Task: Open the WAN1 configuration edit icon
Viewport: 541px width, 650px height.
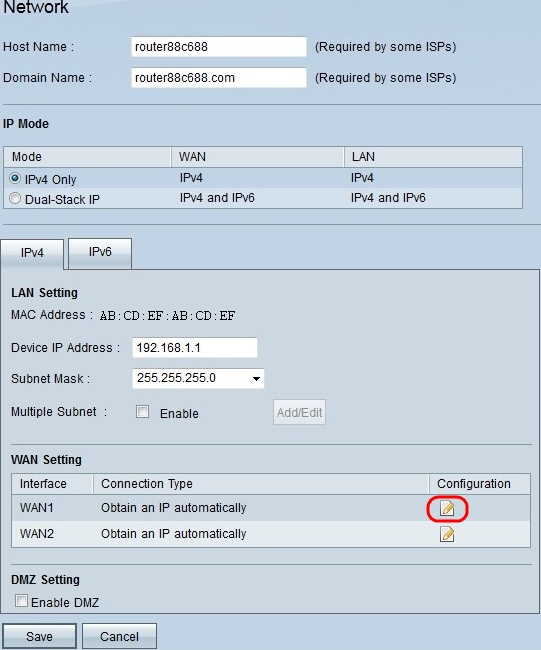Action: coord(447,508)
